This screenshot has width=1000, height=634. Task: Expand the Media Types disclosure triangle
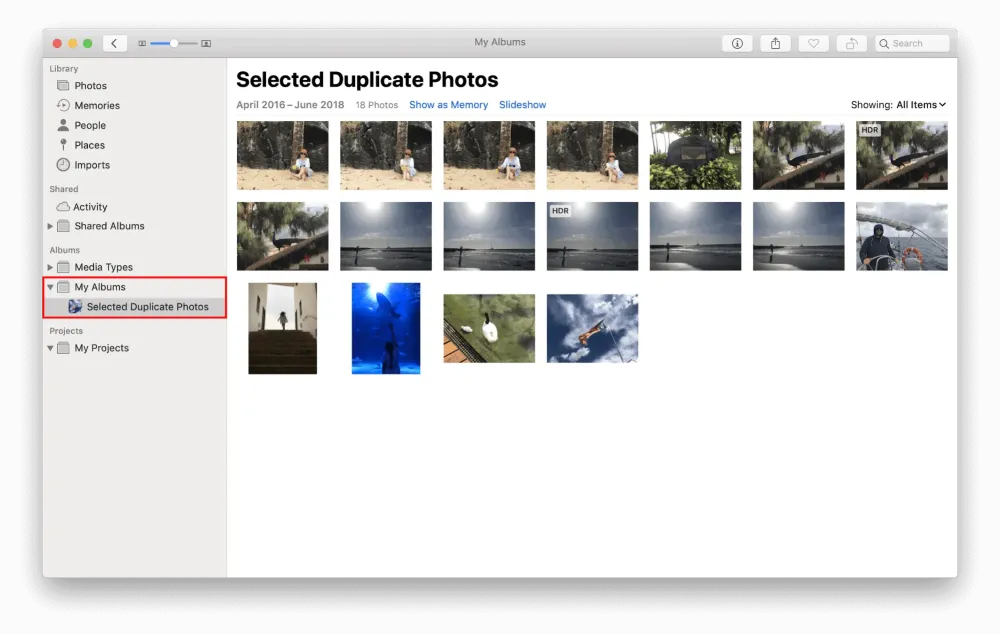pyautogui.click(x=51, y=268)
